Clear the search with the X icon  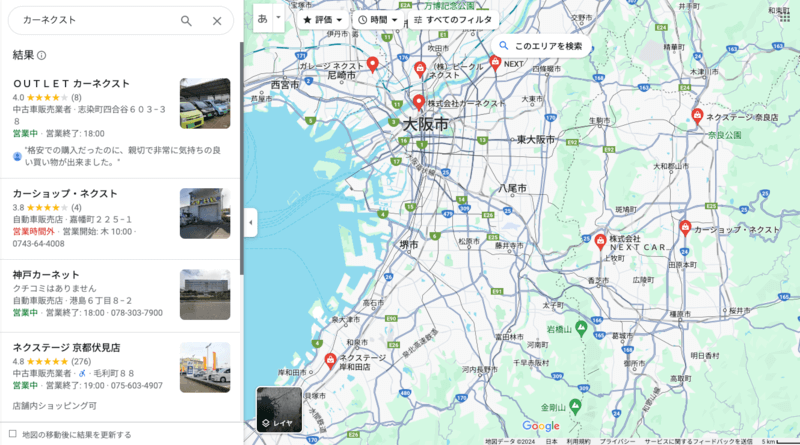[217, 21]
